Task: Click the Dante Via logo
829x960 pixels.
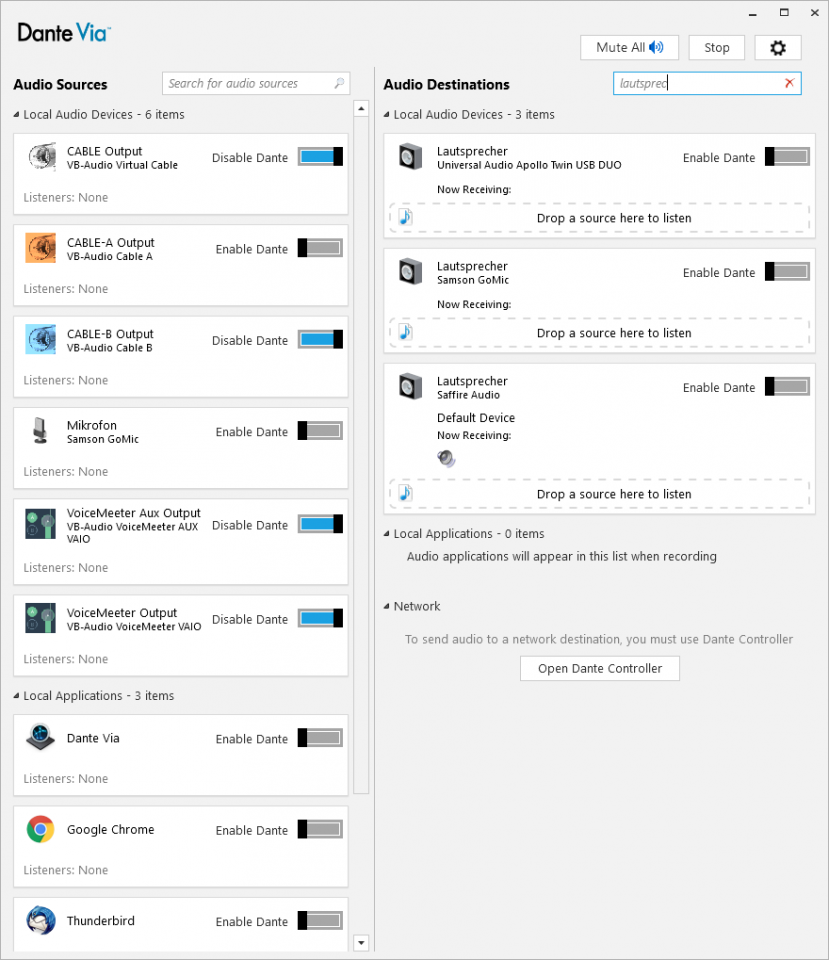Action: 64,32
